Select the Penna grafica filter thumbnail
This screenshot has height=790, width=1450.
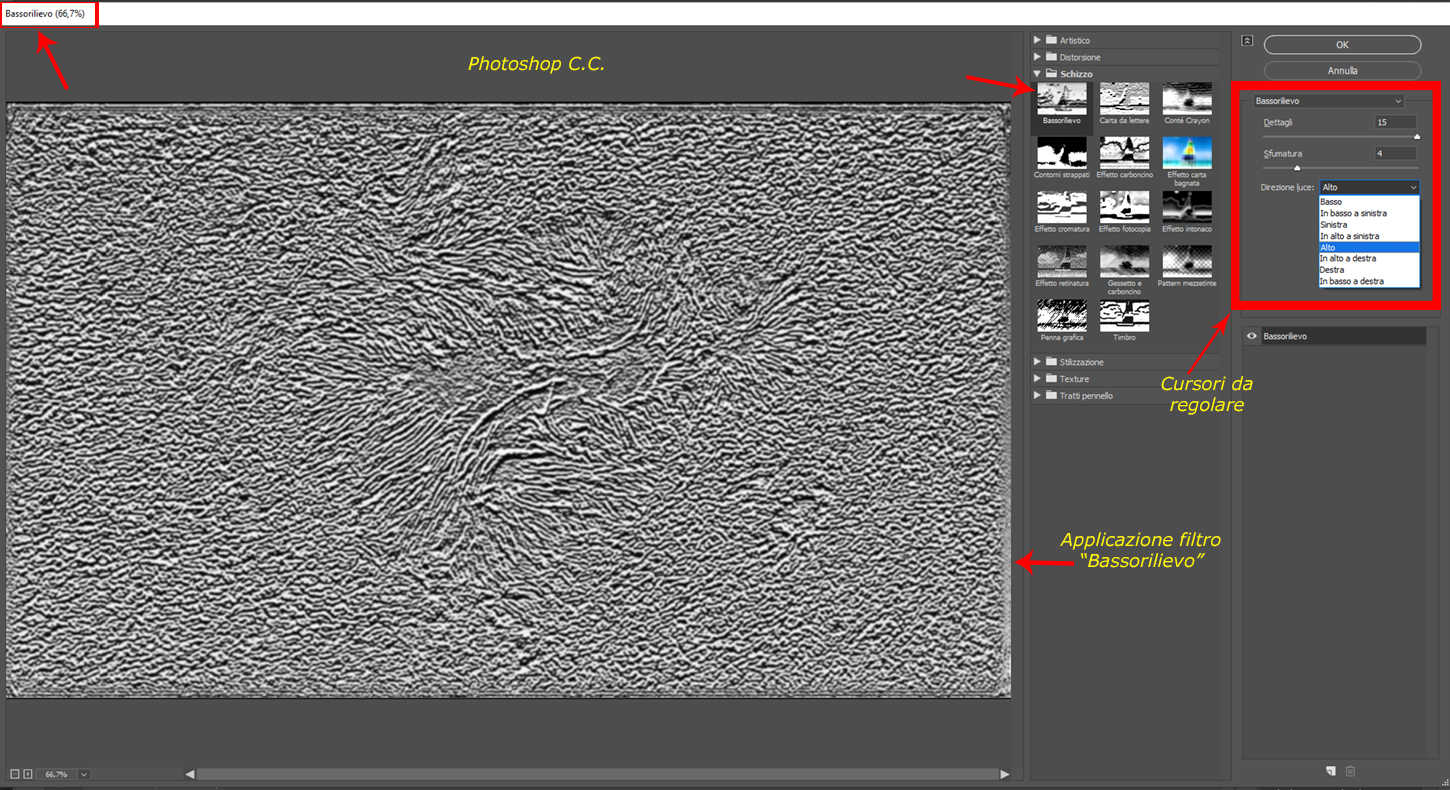[x=1061, y=315]
